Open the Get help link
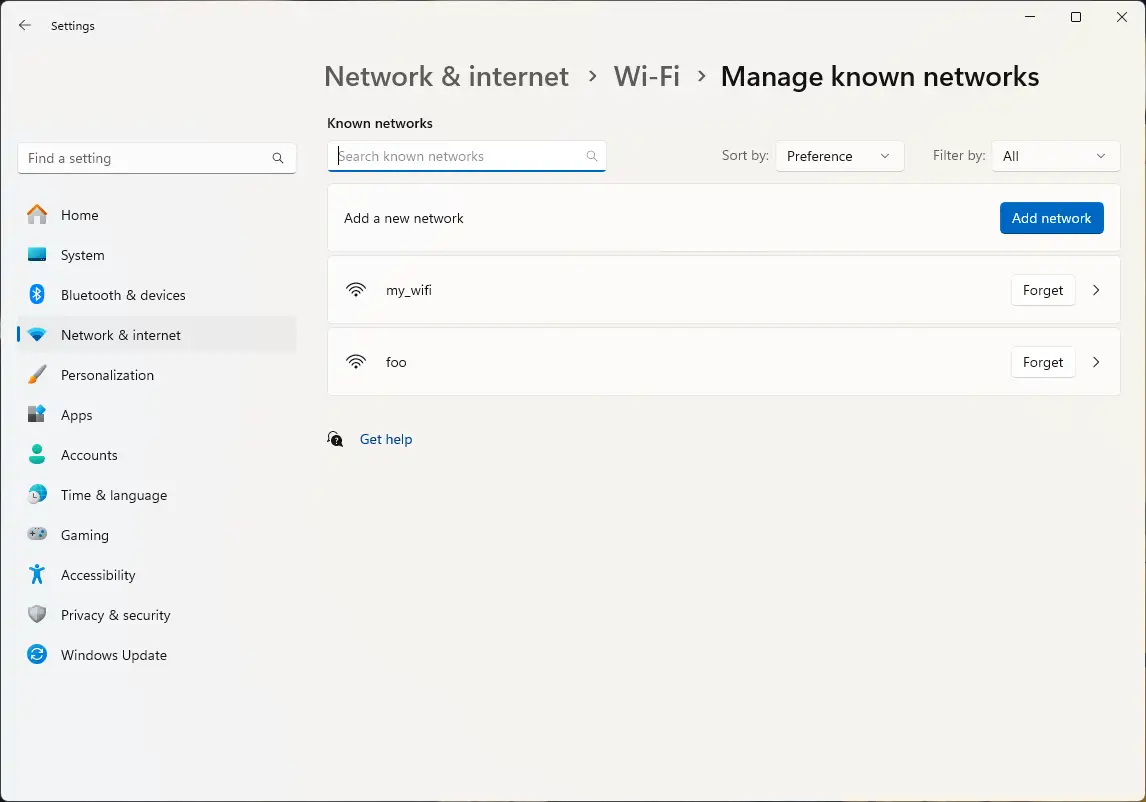This screenshot has height=802, width=1146. point(386,439)
